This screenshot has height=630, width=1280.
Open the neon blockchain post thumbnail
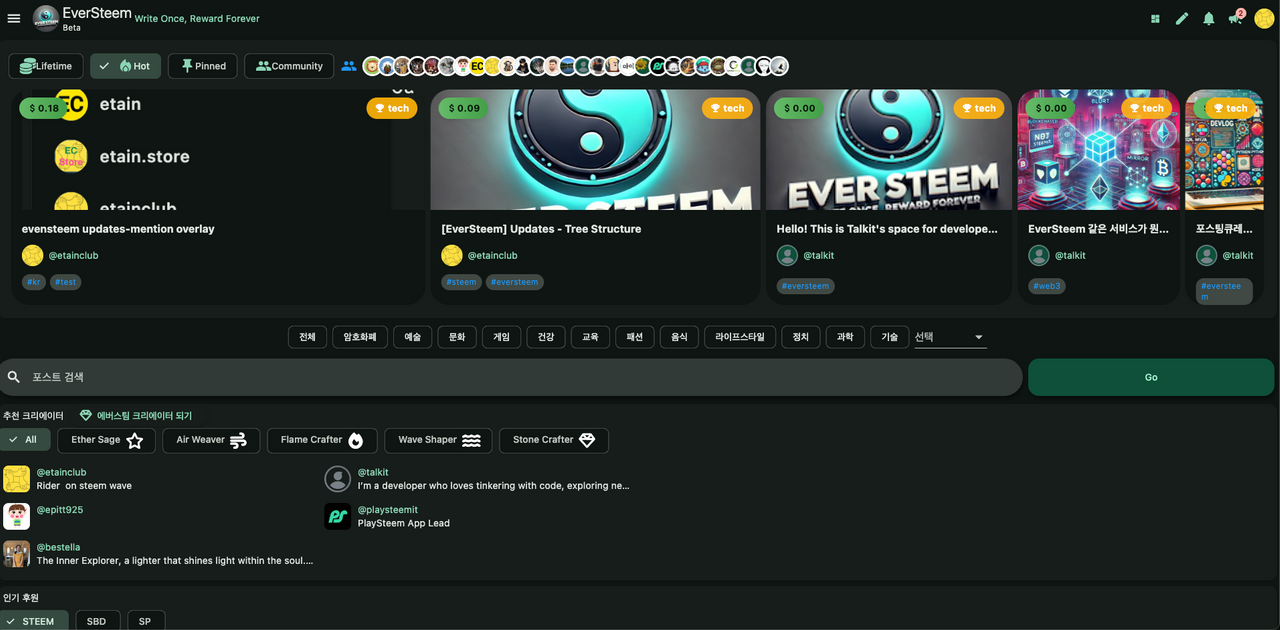[1098, 150]
